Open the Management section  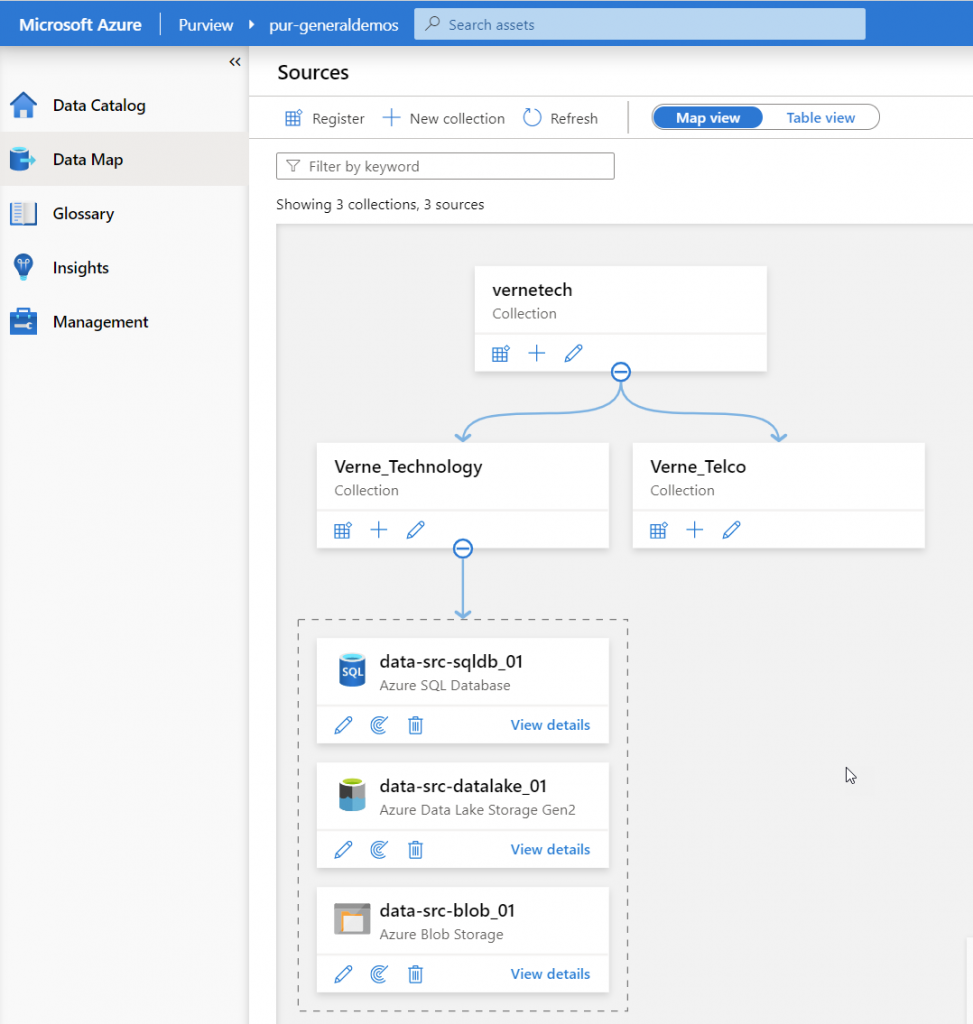pos(100,321)
